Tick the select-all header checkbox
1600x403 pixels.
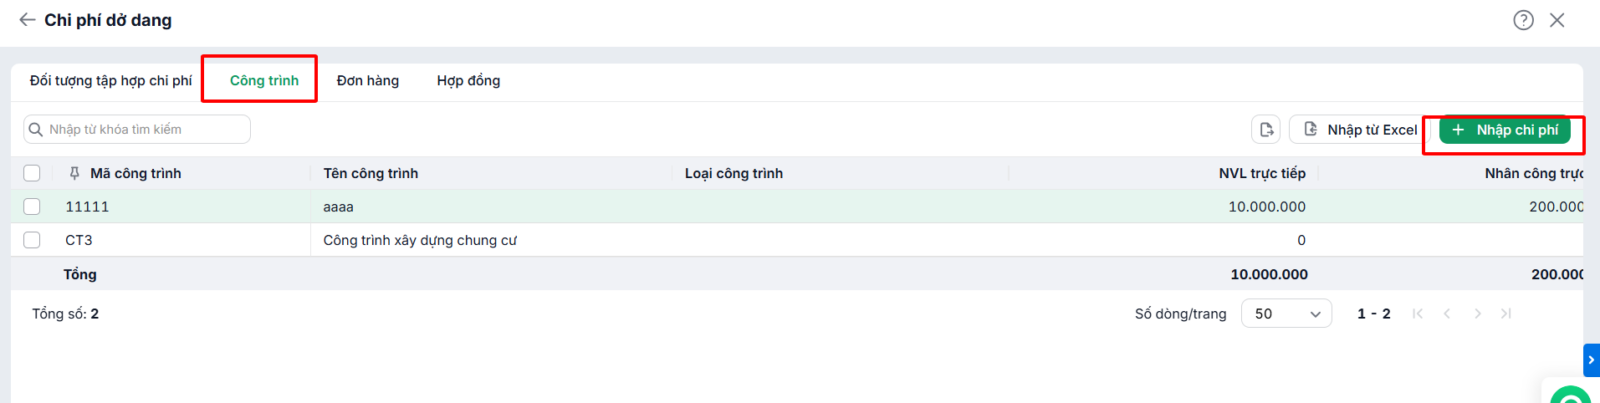coord(32,173)
